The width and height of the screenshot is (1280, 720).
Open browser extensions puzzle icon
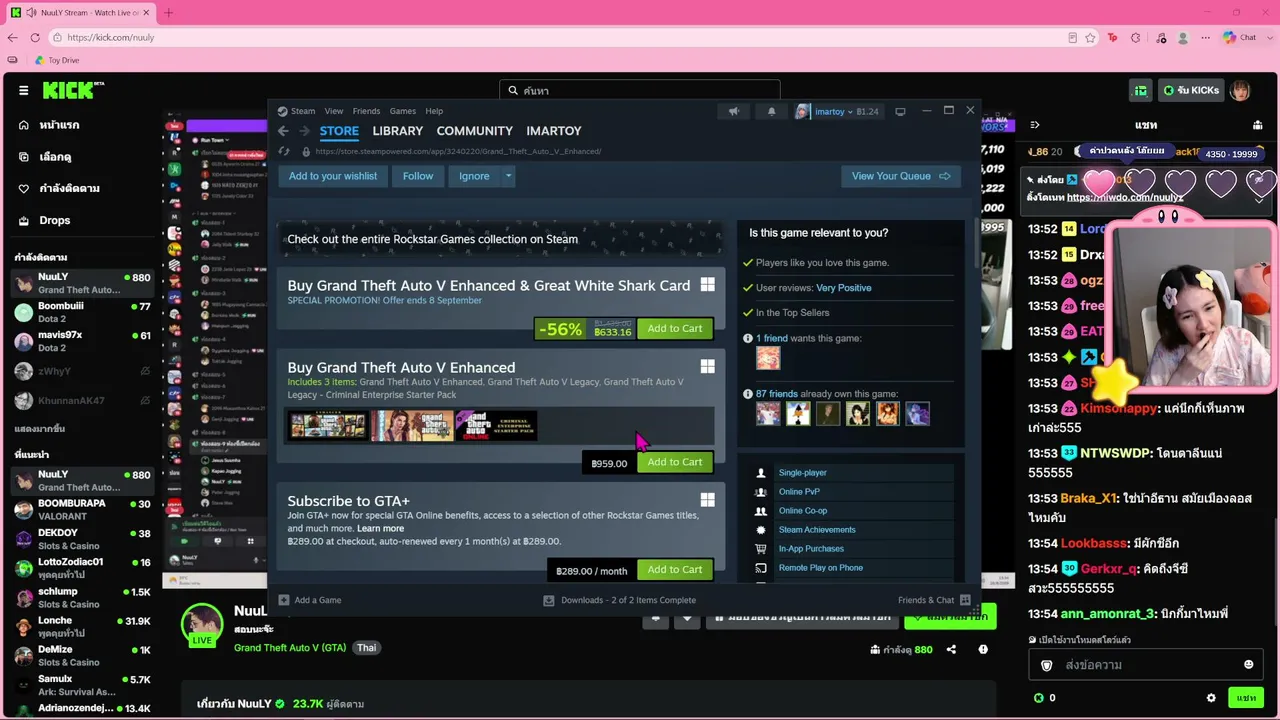point(1135,38)
